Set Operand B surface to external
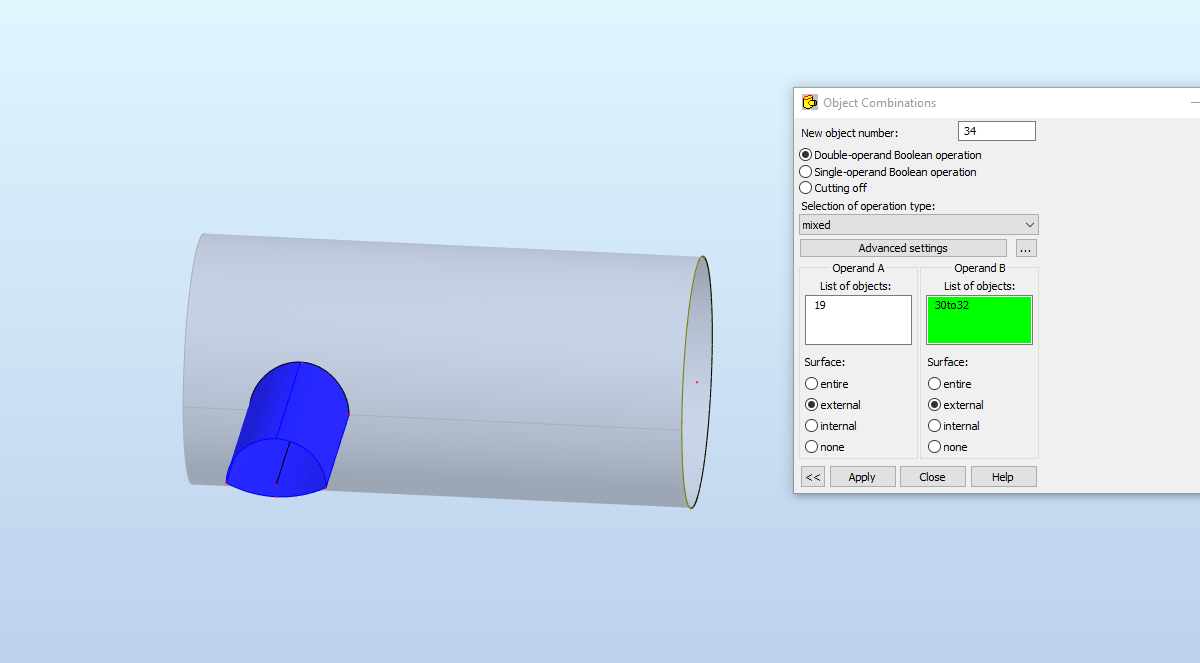 pos(934,405)
